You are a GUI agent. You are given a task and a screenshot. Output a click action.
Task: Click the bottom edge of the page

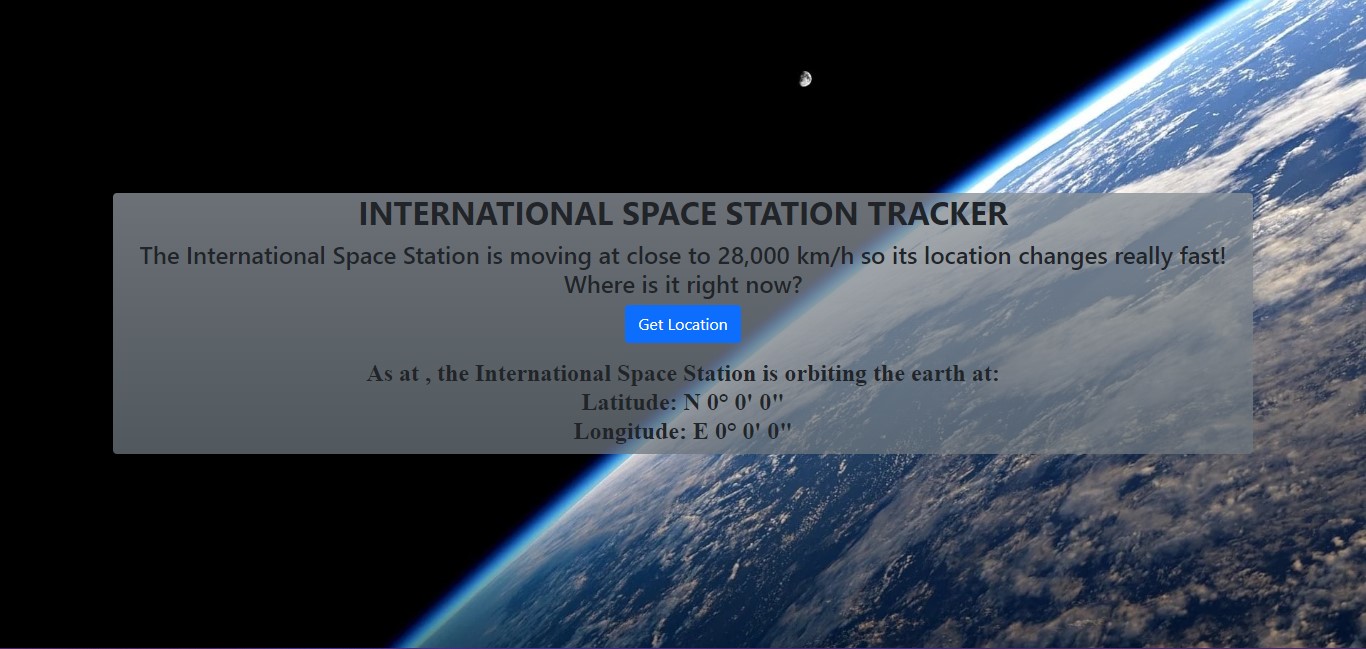[x=683, y=645]
